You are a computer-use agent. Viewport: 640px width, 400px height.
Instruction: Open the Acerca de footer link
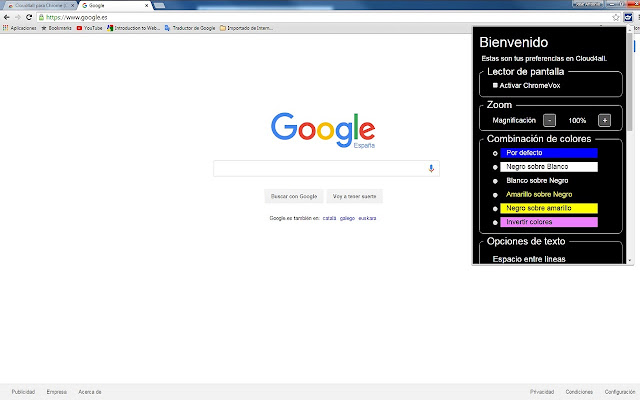pos(90,392)
